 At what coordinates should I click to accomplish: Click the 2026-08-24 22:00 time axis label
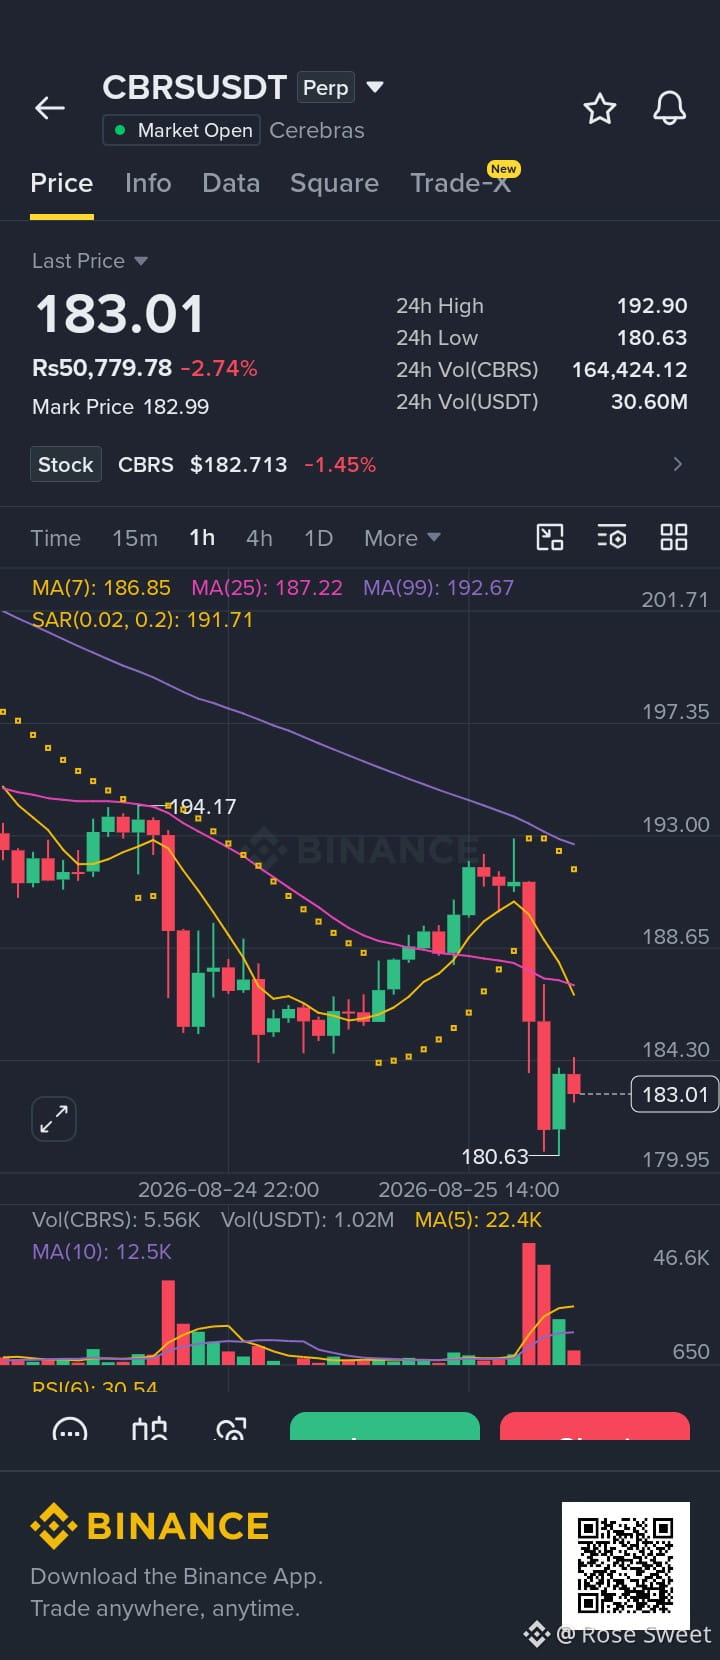228,1190
